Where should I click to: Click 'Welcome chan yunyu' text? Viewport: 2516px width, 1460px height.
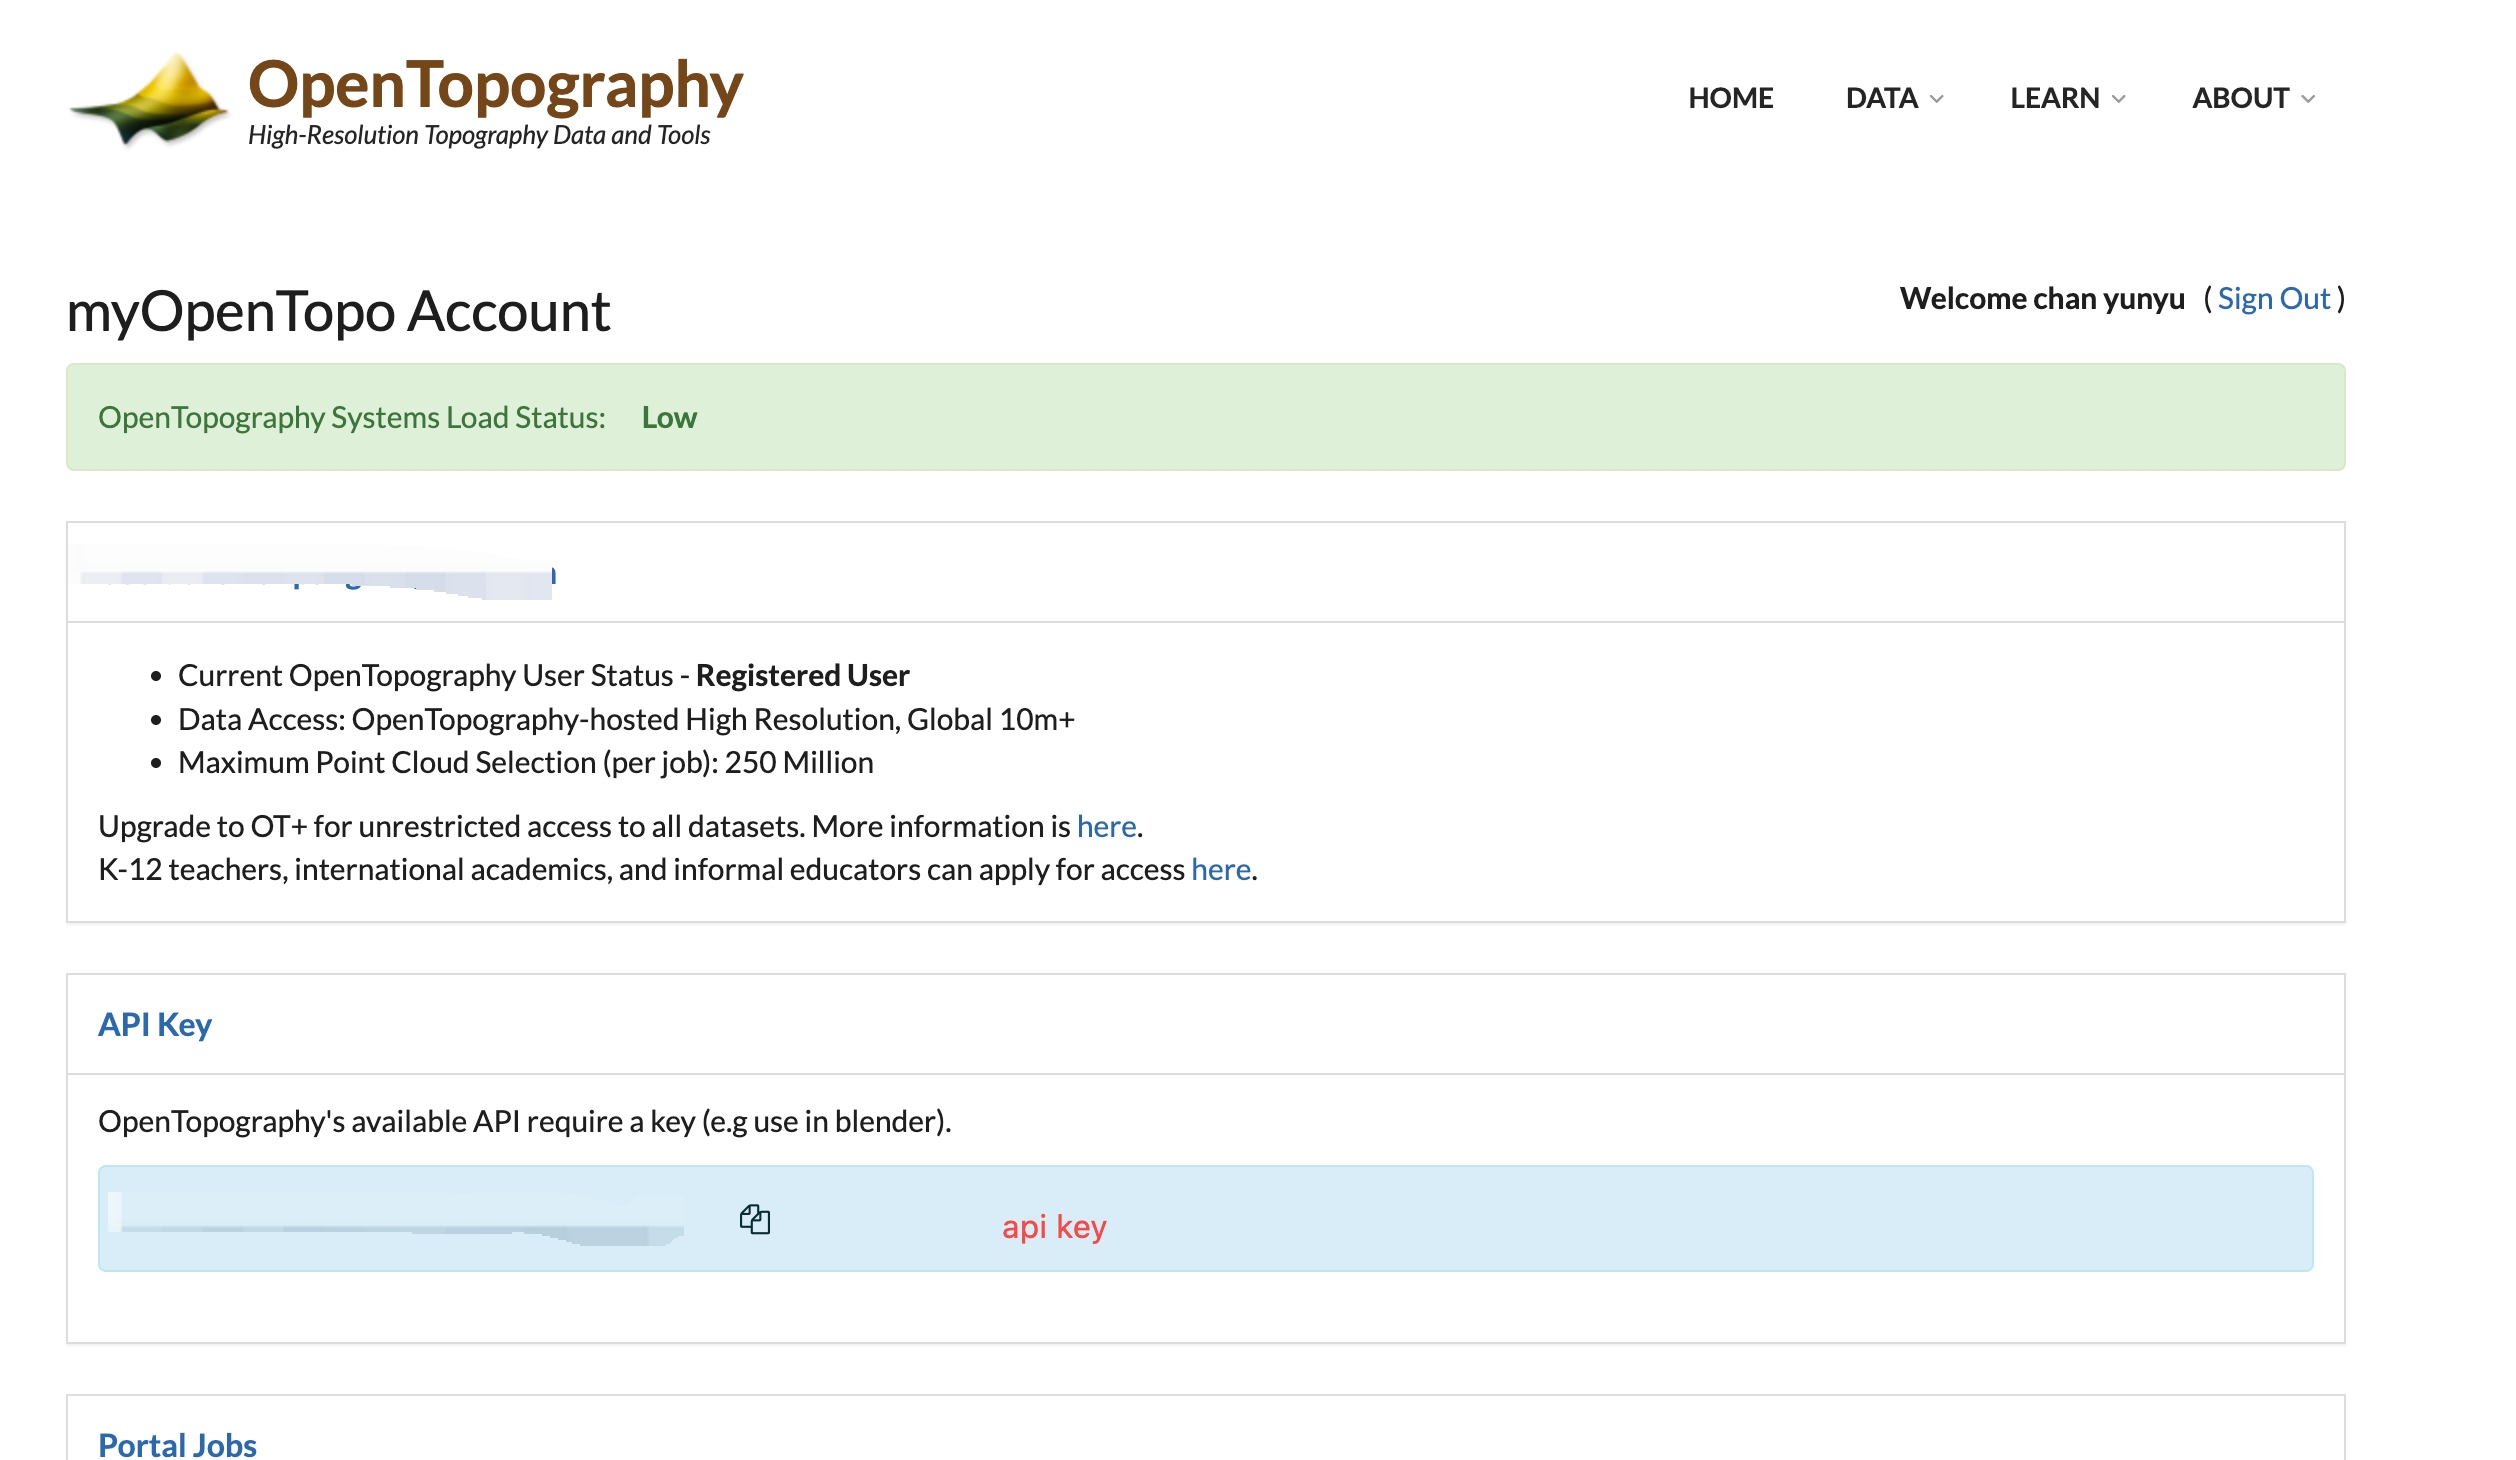(2042, 298)
